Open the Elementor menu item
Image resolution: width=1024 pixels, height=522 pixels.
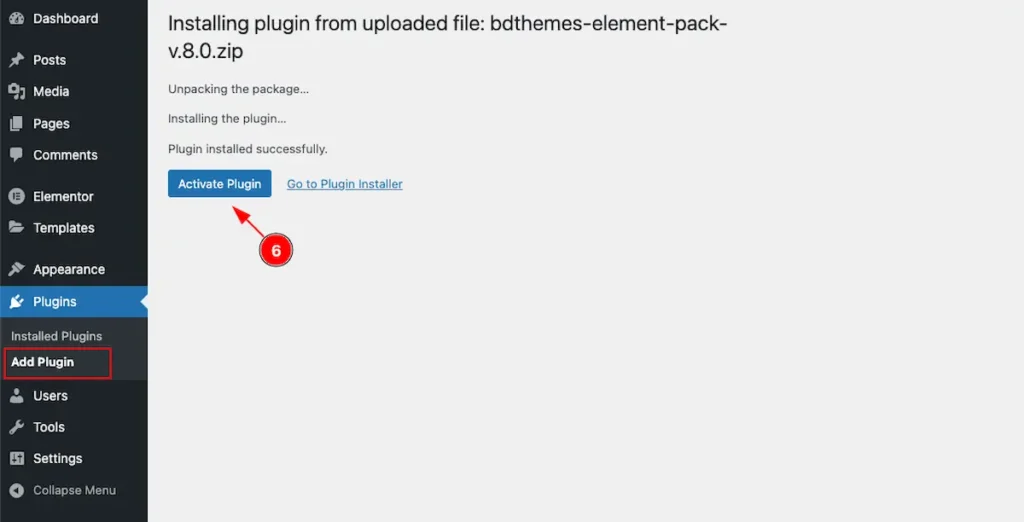(x=63, y=197)
